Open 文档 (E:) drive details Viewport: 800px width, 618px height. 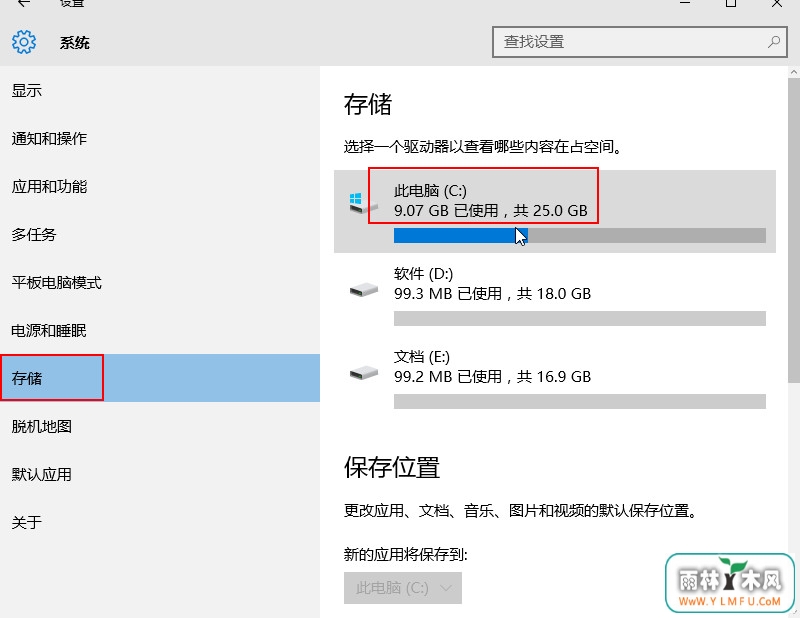(x=555, y=378)
